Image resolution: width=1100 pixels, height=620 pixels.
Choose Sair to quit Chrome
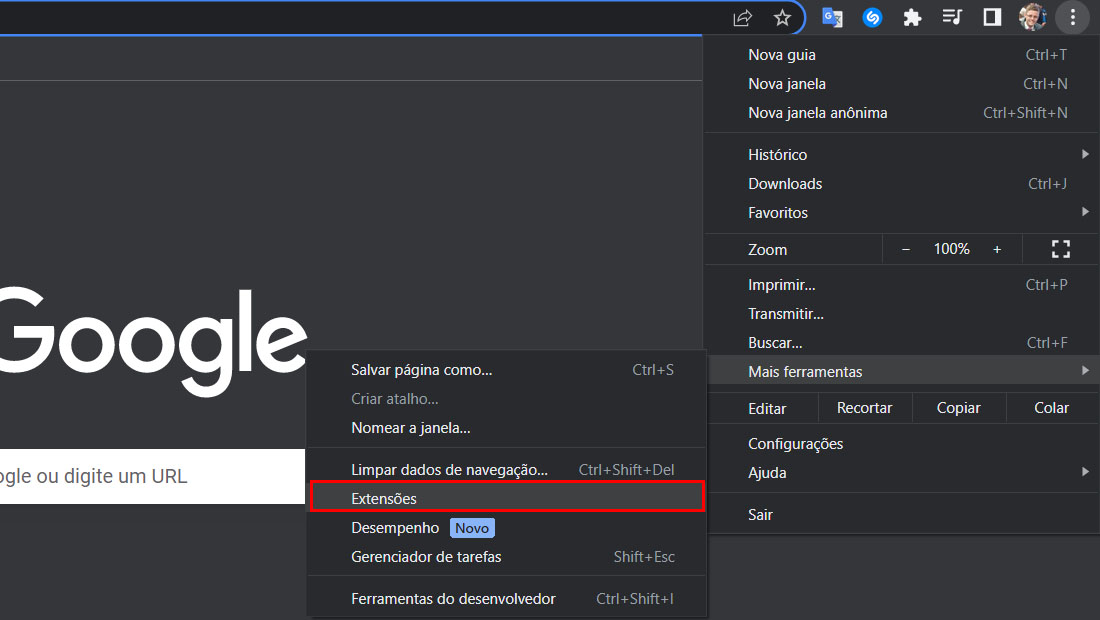[902, 515]
